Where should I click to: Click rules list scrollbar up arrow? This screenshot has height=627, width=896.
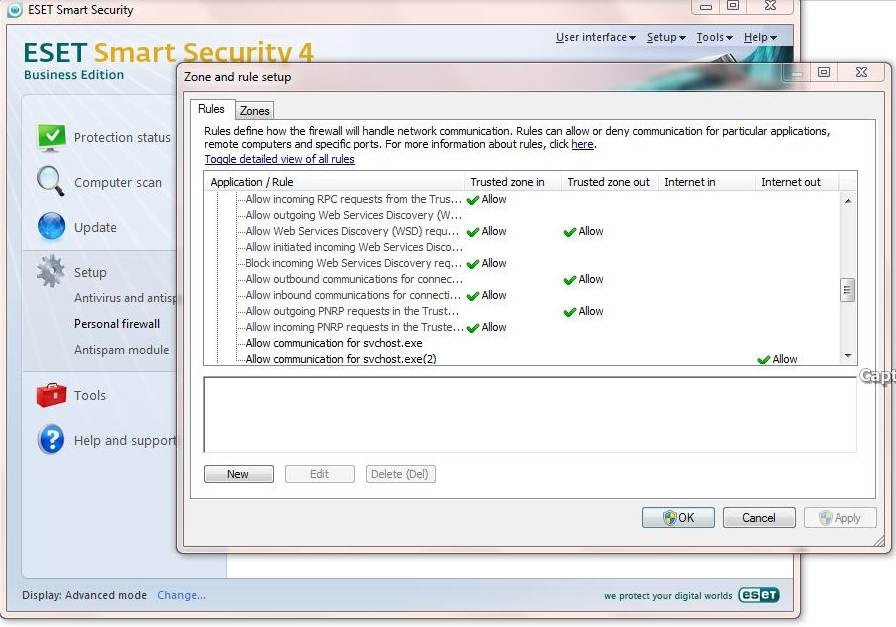click(x=848, y=201)
